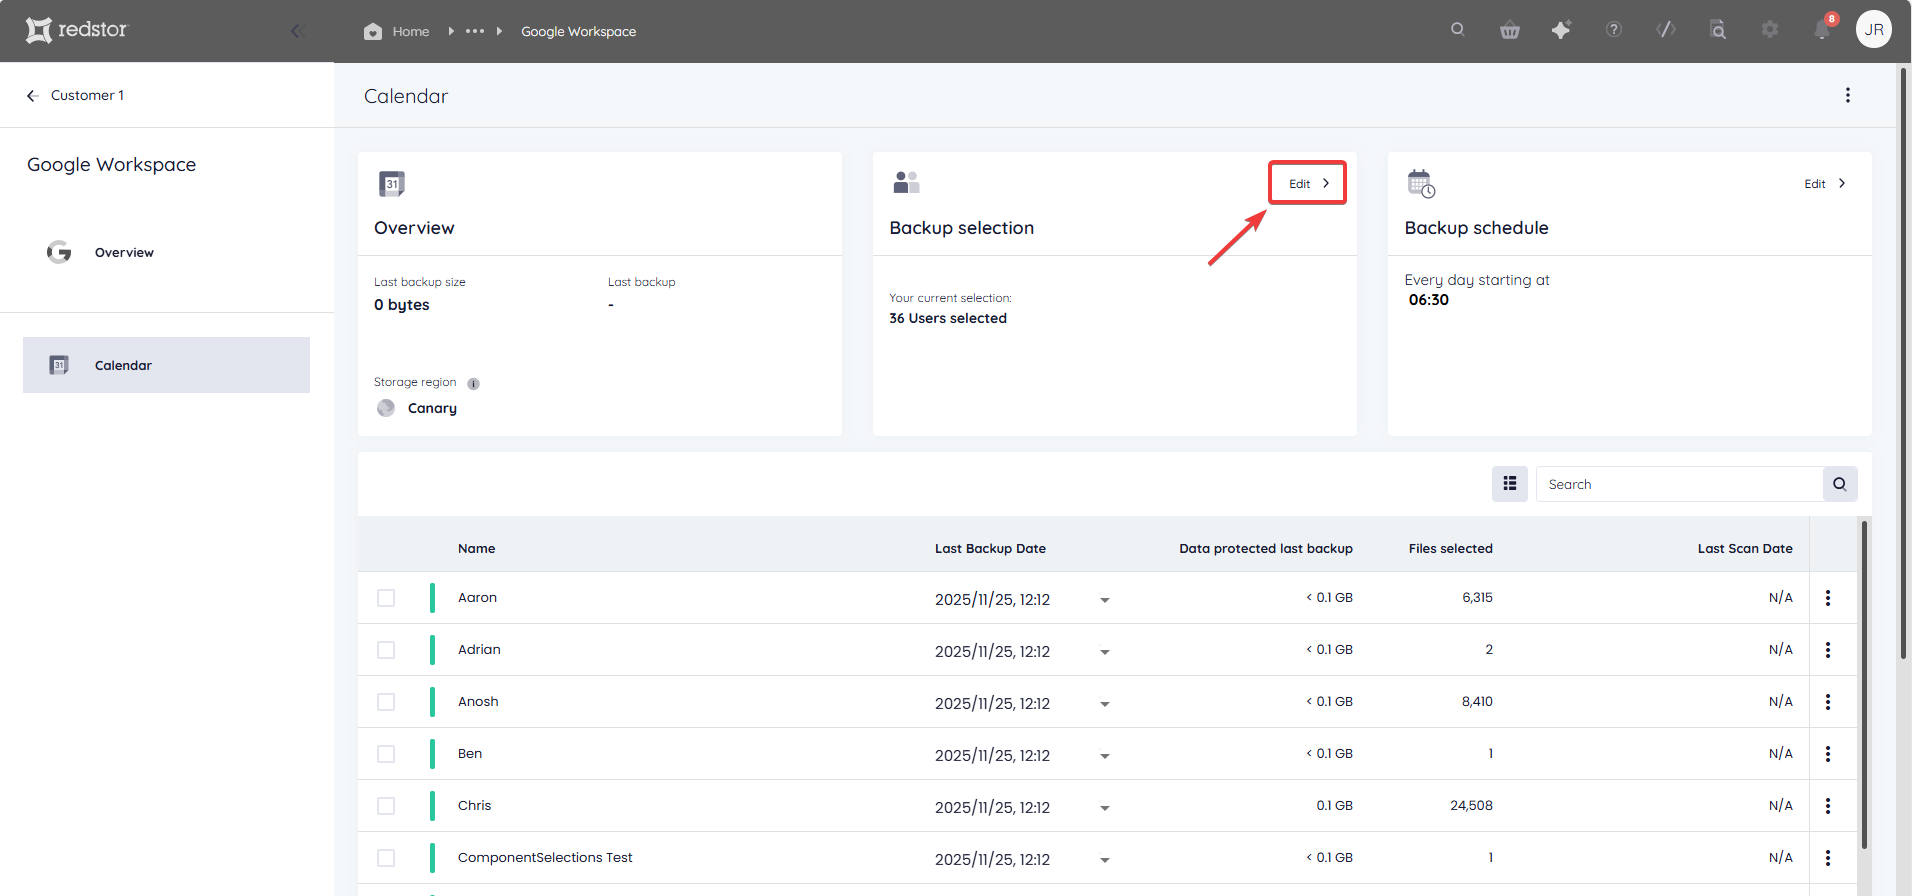Click the Home icon in breadcrumb

click(x=373, y=31)
